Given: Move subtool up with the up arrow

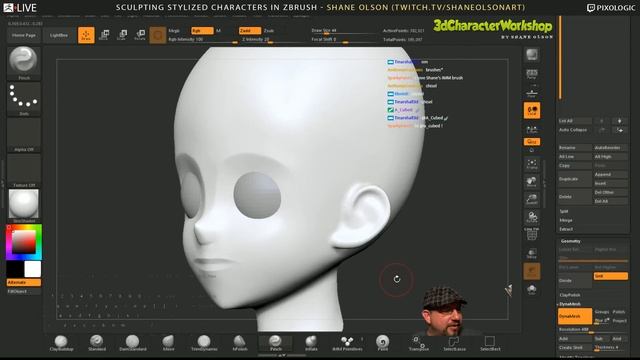Looking at the screenshot, I should pyautogui.click(x=602, y=121).
